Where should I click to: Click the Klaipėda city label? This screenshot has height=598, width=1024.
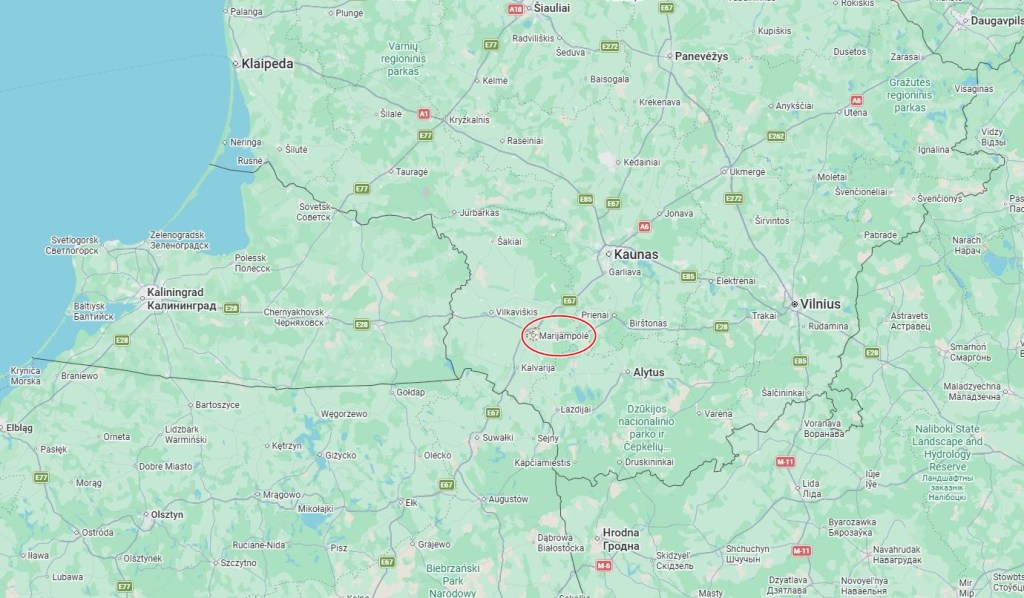tap(267, 64)
